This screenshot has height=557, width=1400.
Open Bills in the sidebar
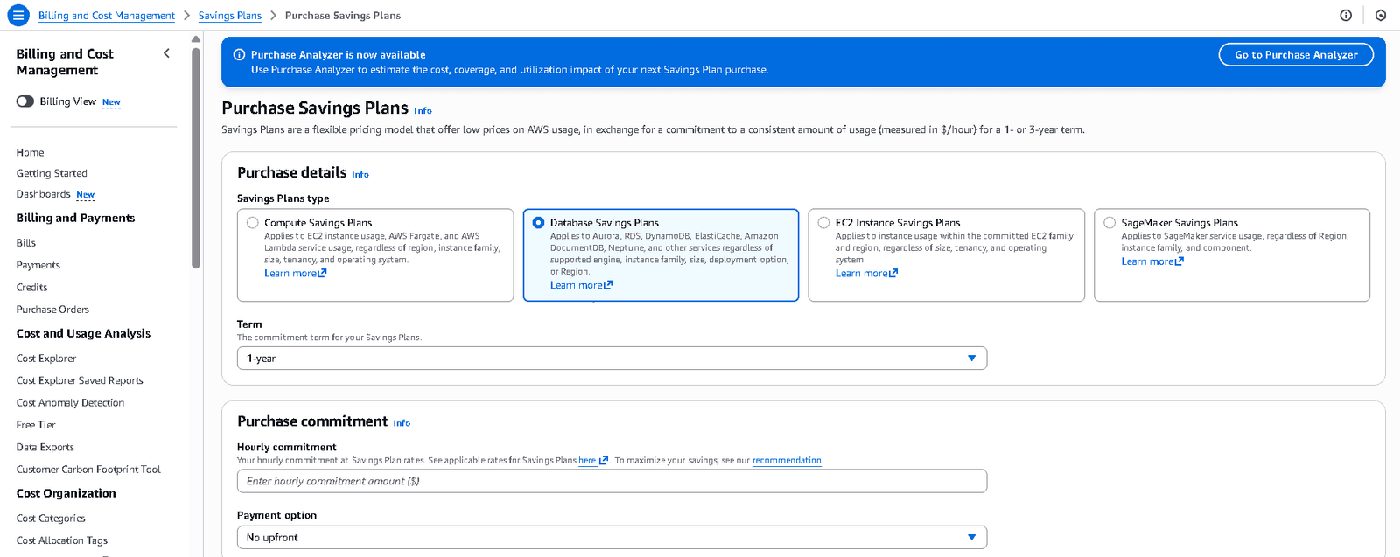click(26, 243)
